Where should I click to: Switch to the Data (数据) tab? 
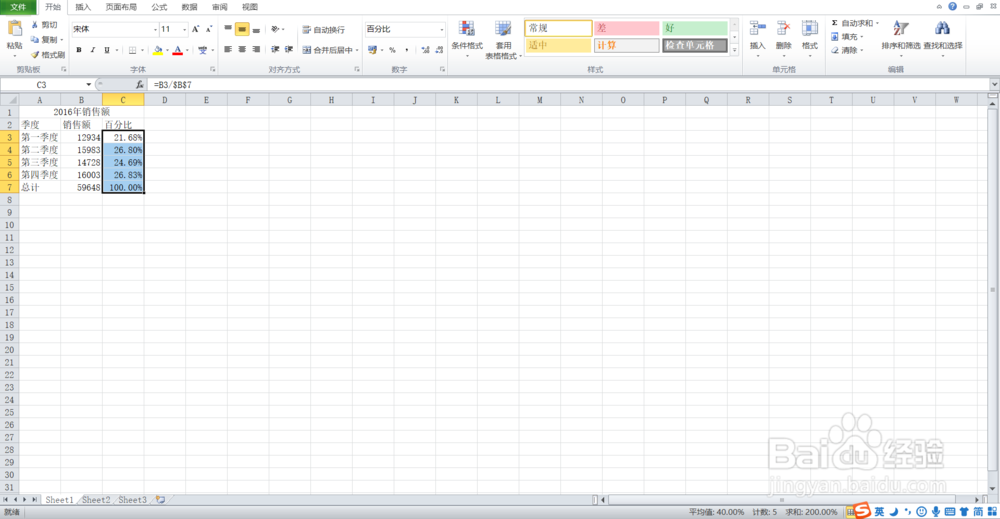pos(189,7)
